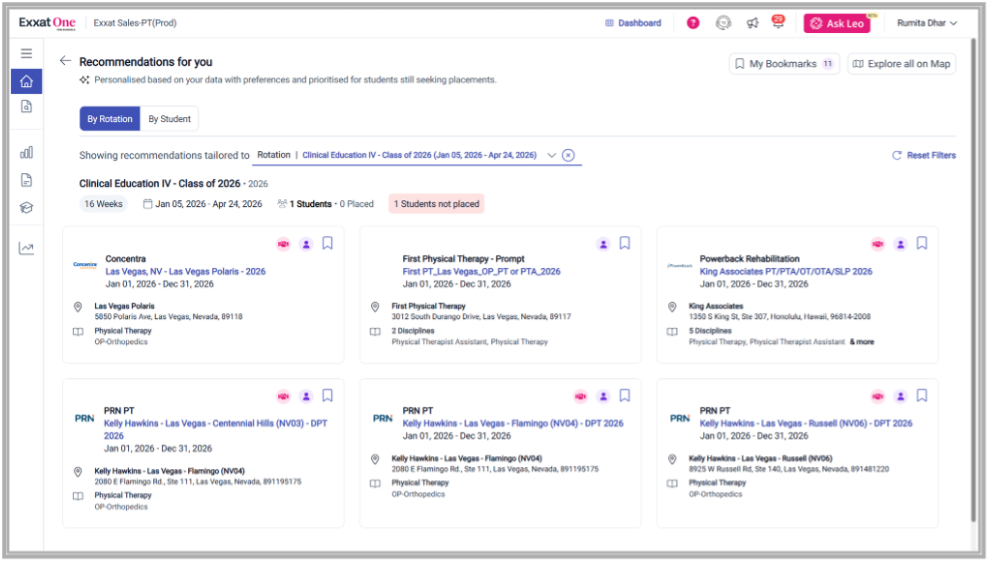The height and width of the screenshot is (562, 989).
Task: Go to the Home sidebar icon
Action: (x=26, y=81)
